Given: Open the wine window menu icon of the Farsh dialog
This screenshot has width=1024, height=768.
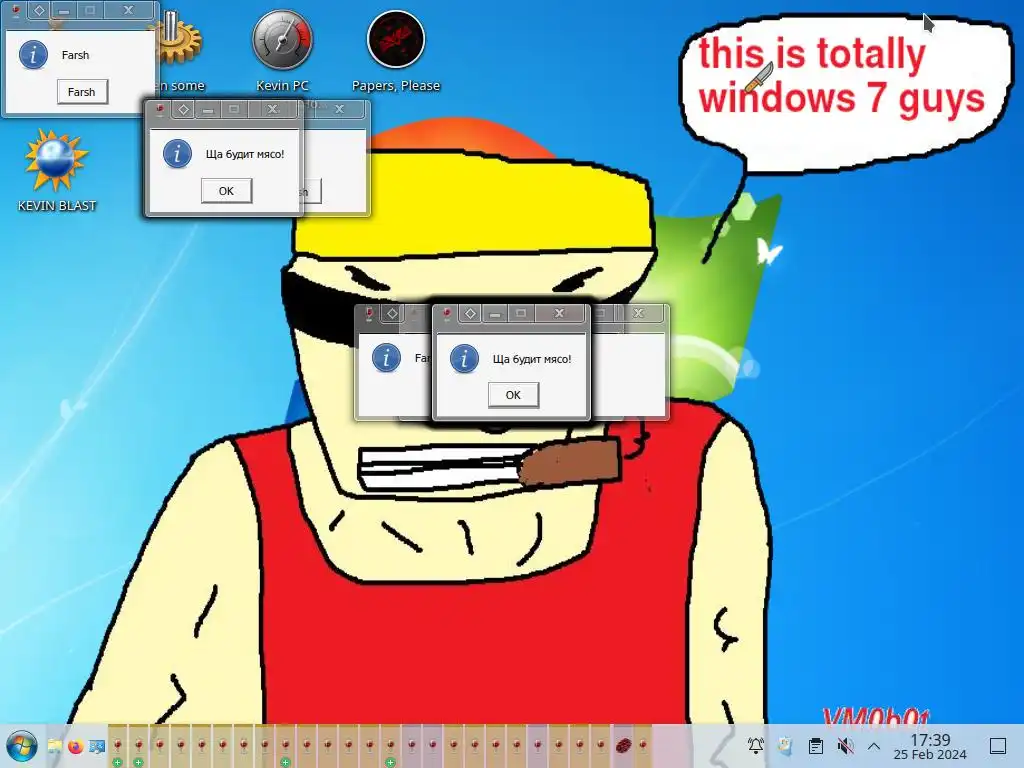Looking at the screenshot, I should pos(16,10).
